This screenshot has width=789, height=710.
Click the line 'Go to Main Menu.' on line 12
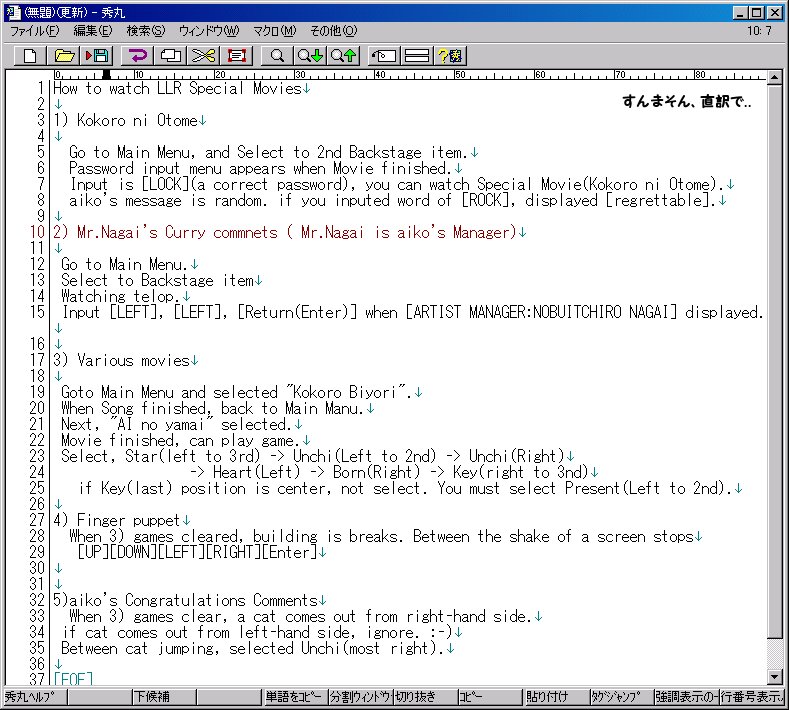tap(124, 264)
